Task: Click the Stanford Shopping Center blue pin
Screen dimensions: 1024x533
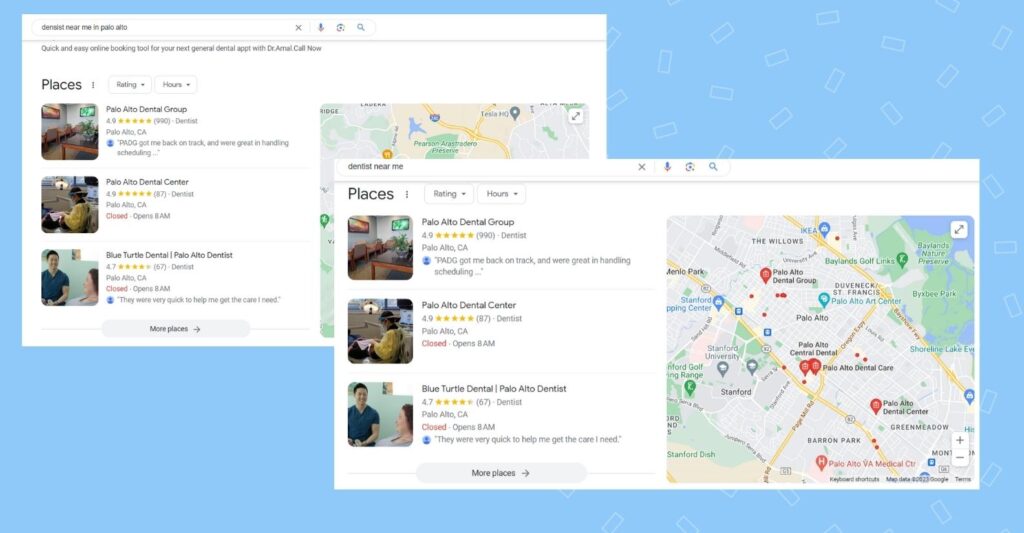Action: click(718, 302)
